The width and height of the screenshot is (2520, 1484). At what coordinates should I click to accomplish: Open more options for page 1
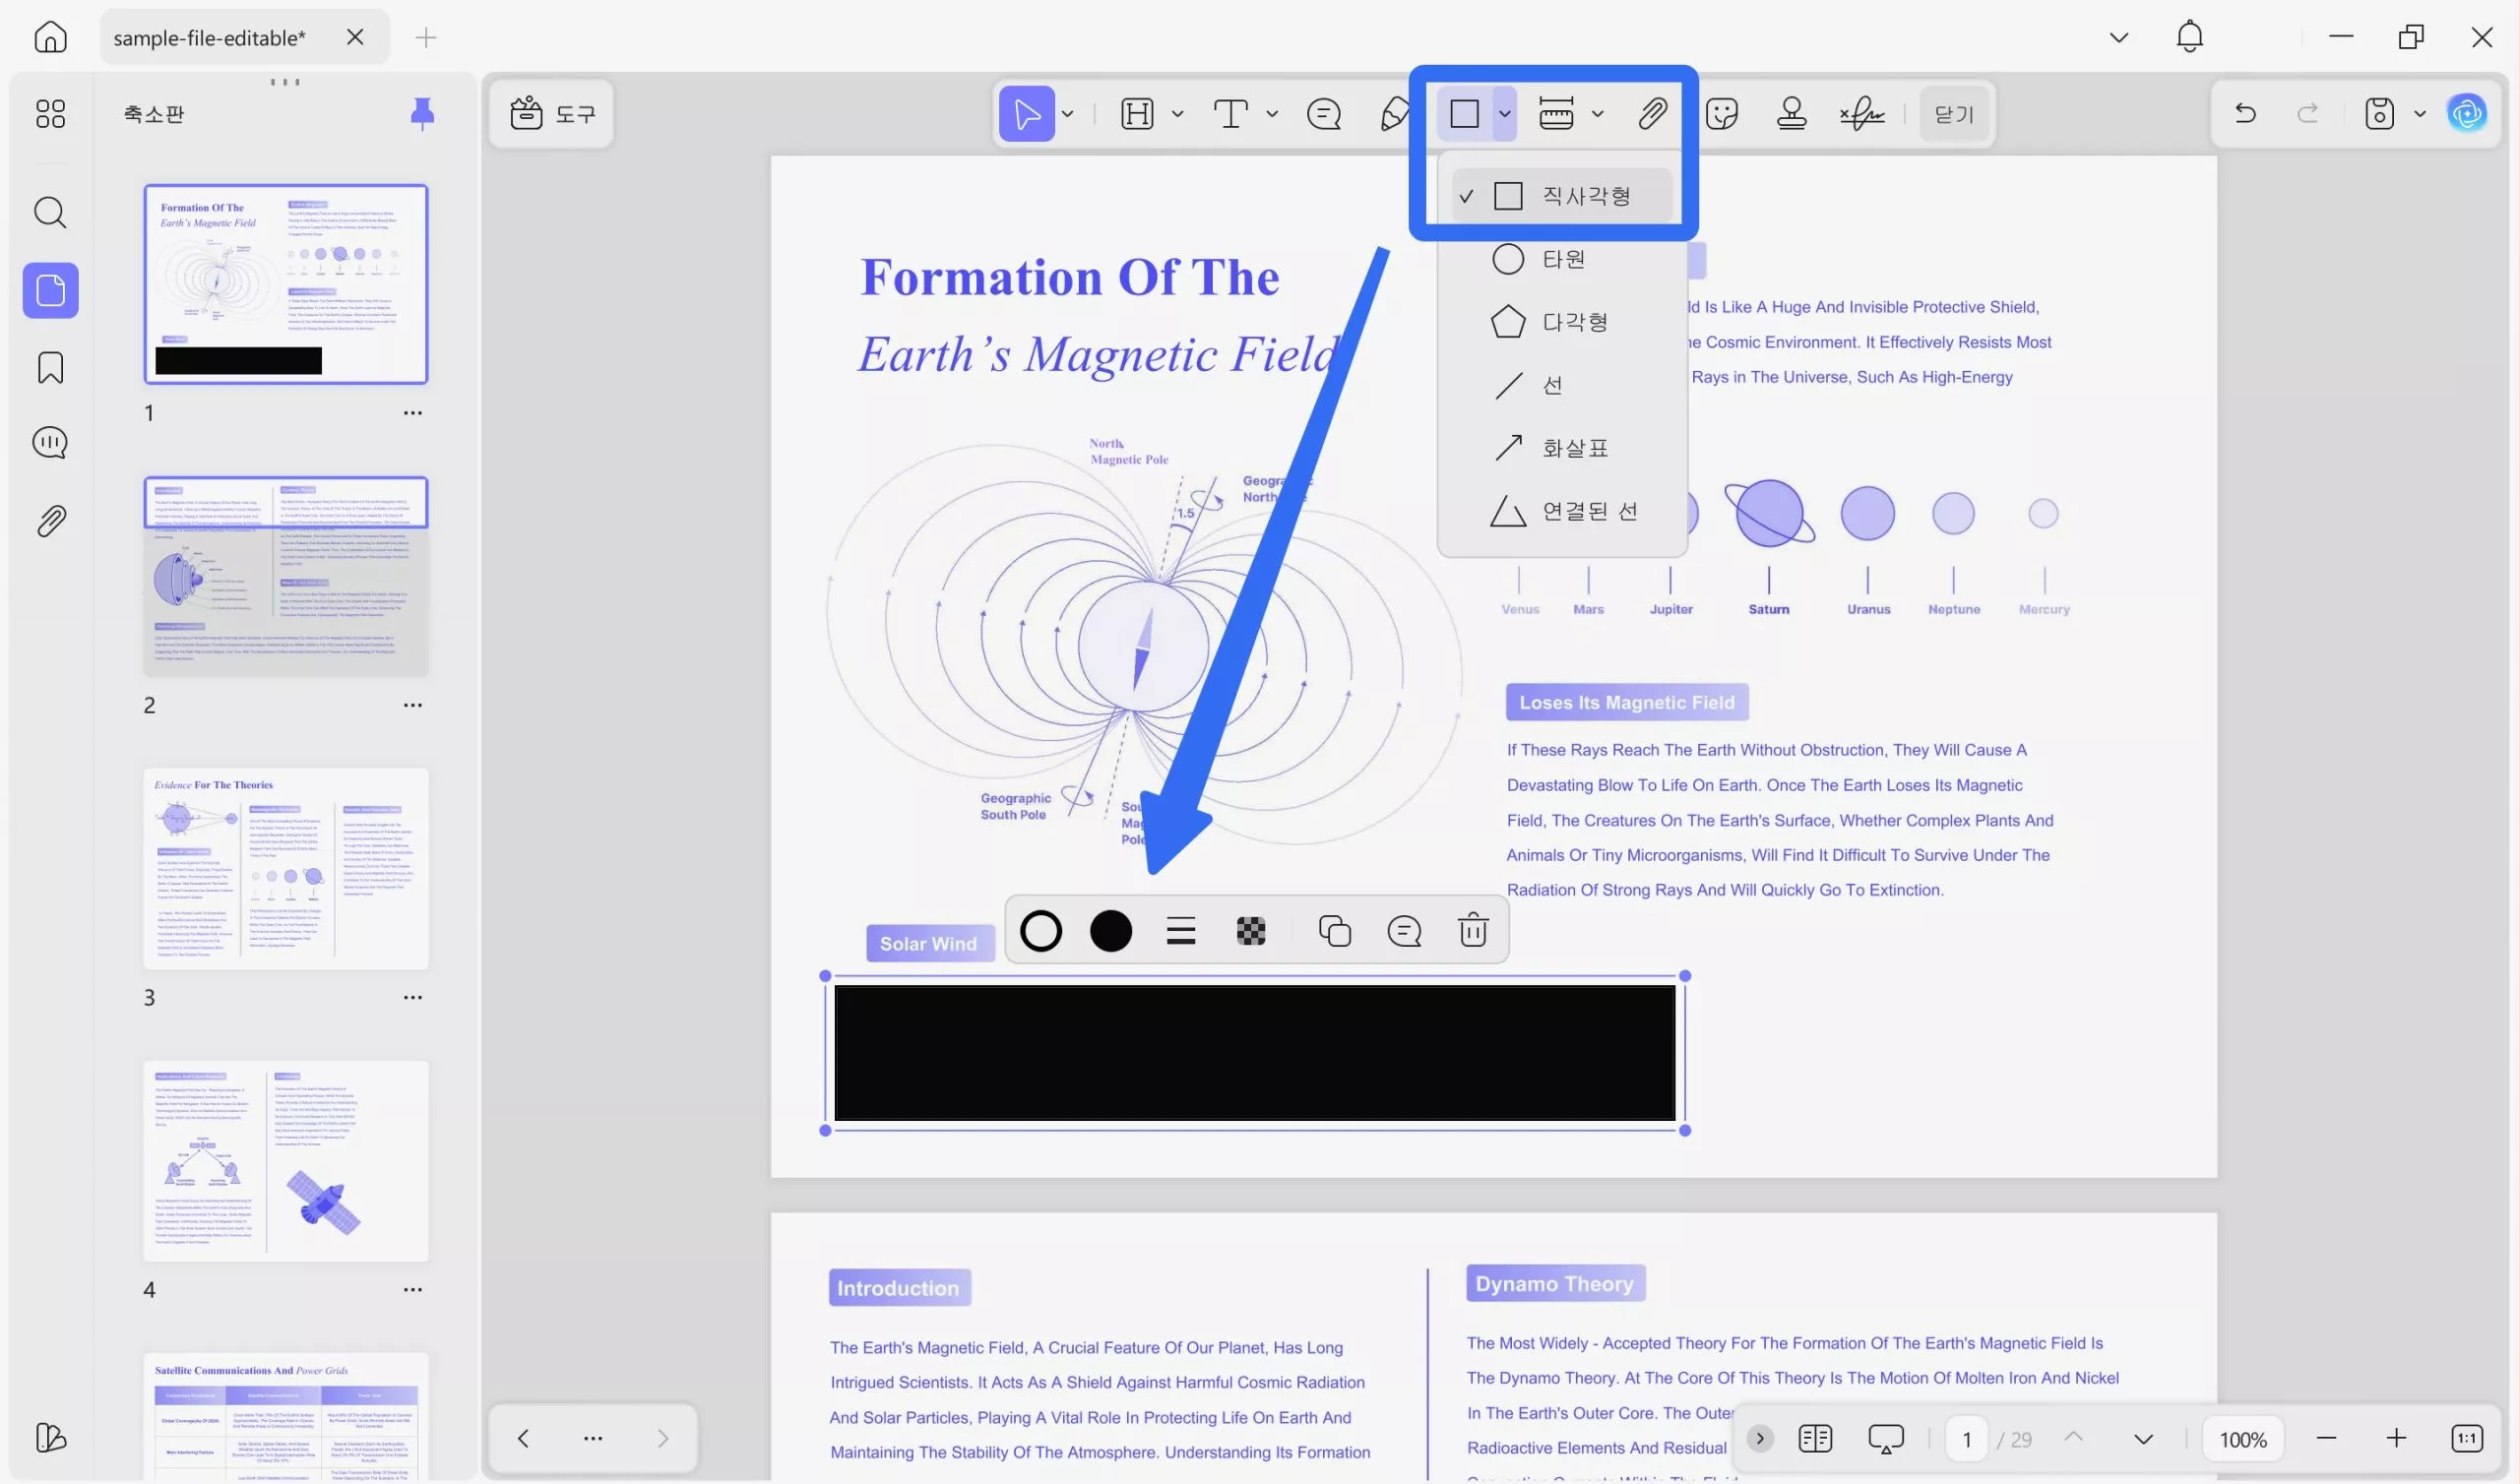tap(413, 413)
